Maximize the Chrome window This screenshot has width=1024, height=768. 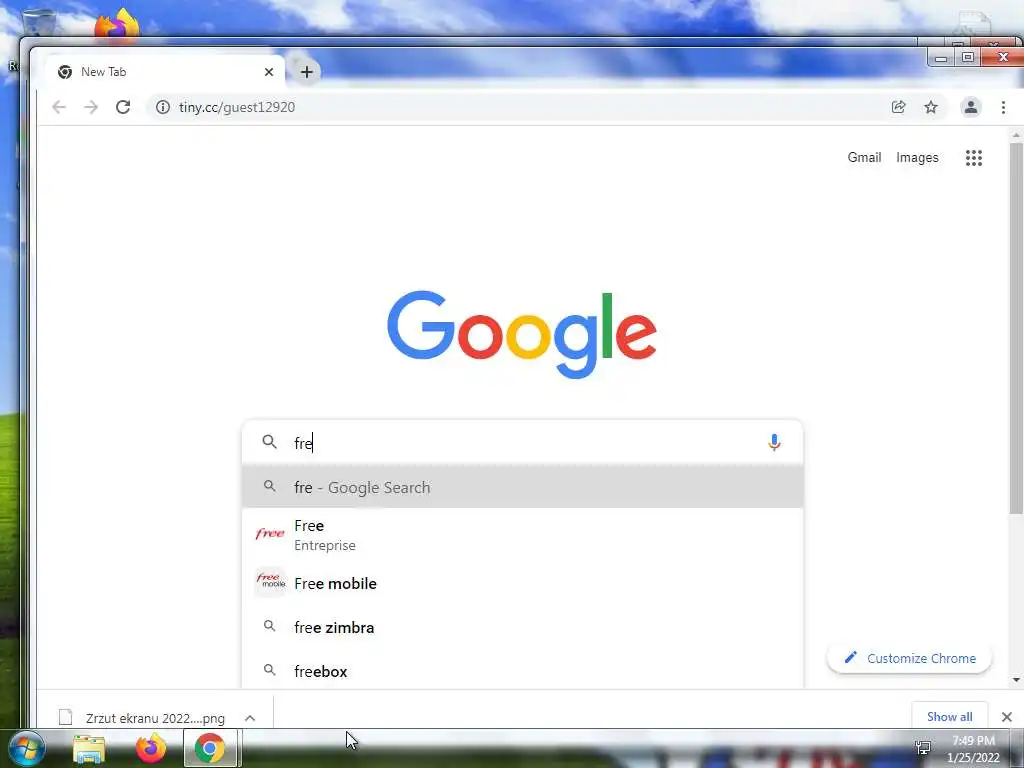pyautogui.click(x=968, y=57)
